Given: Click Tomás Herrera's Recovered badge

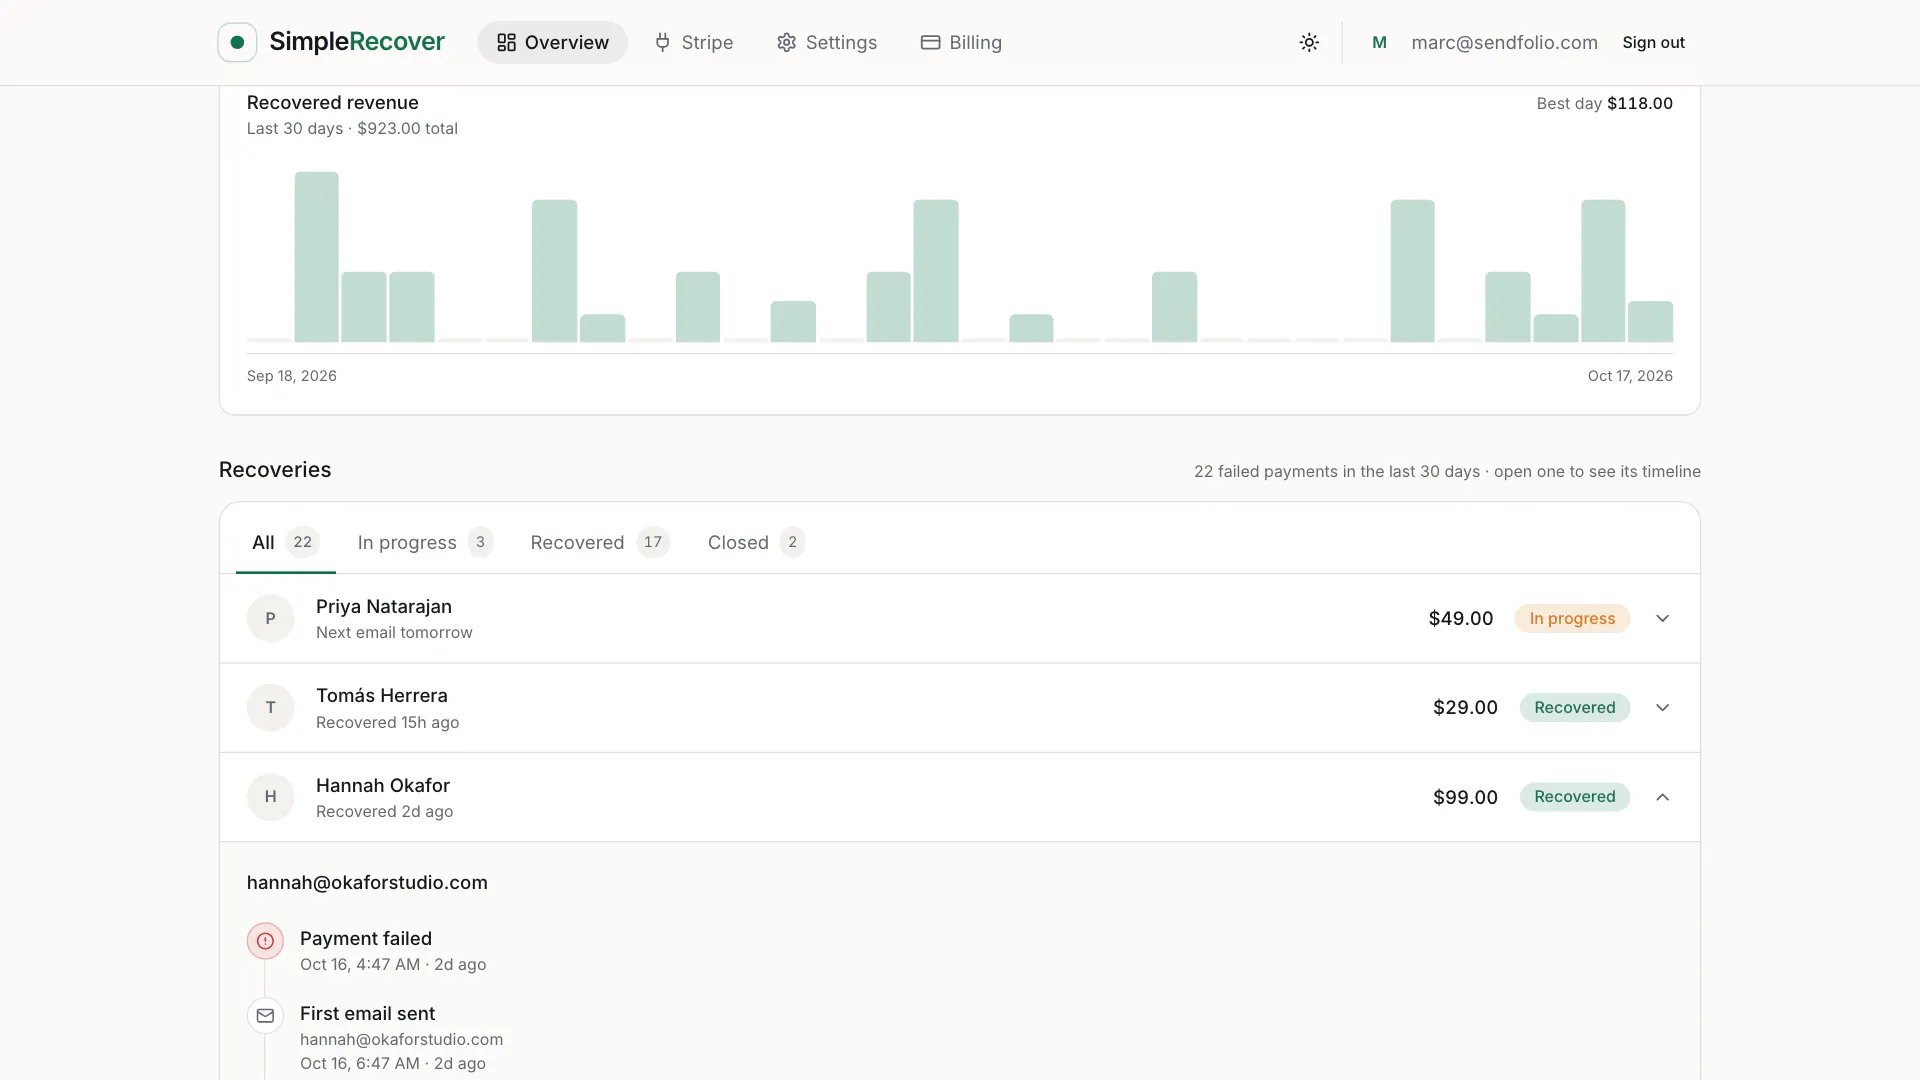Looking at the screenshot, I should 1574,707.
